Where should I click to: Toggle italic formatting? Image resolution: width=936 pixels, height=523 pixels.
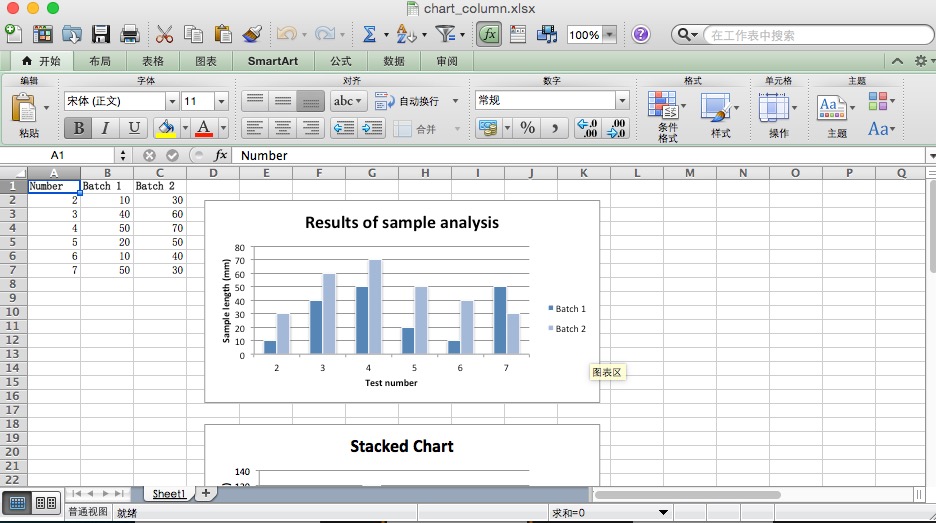(105, 128)
